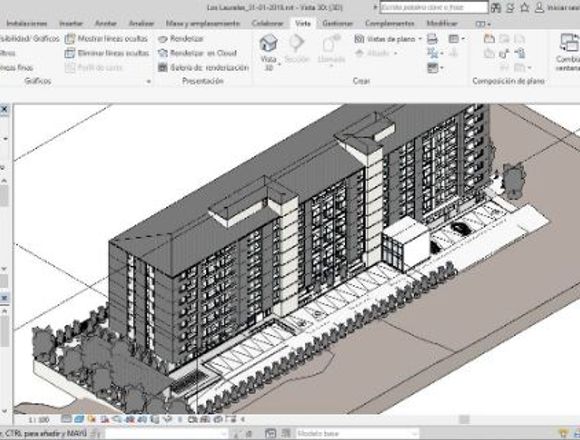Screen dimensions: 580x440
Task: Open the view scale 1:100 selector
Action: pos(39,420)
